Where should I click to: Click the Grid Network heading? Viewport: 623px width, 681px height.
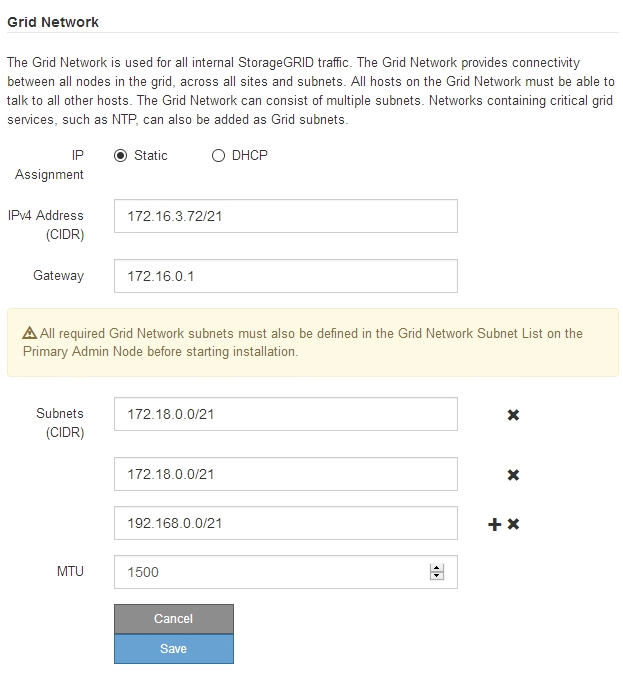coord(53,22)
